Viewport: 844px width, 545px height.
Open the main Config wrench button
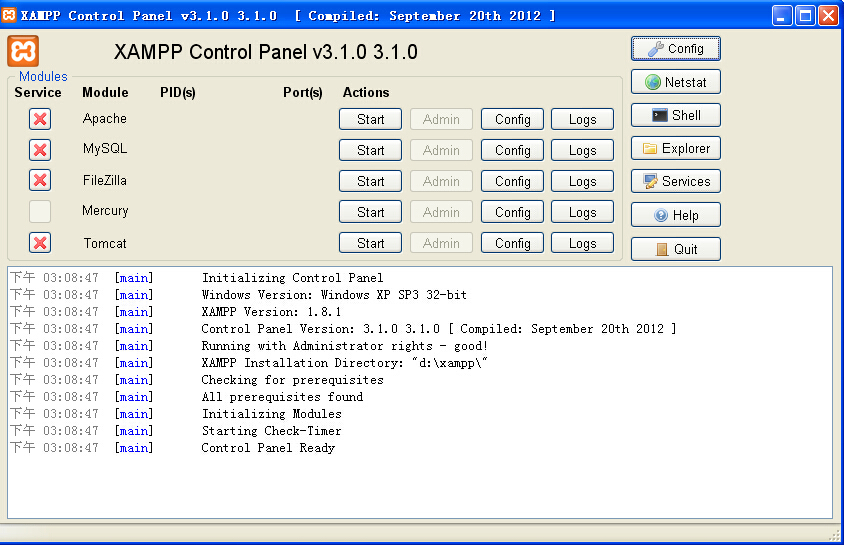click(x=676, y=49)
